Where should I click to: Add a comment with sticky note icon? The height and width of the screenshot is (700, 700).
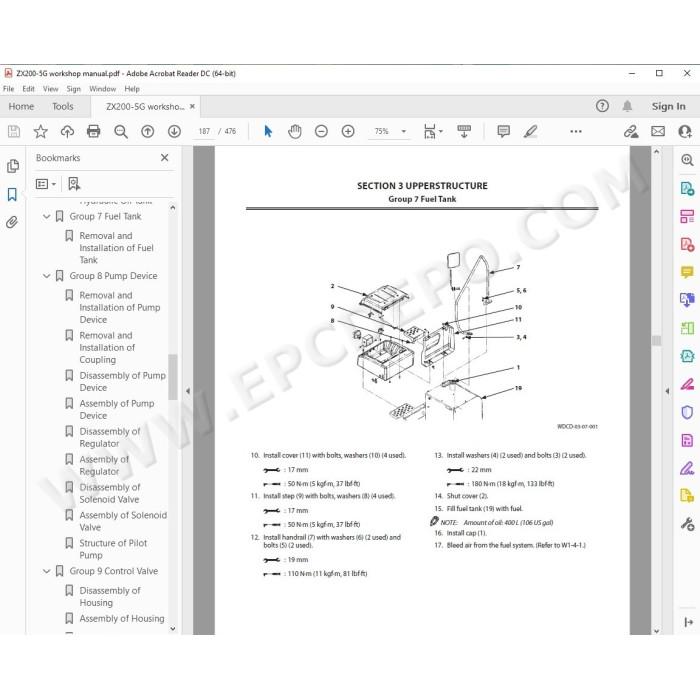504,131
